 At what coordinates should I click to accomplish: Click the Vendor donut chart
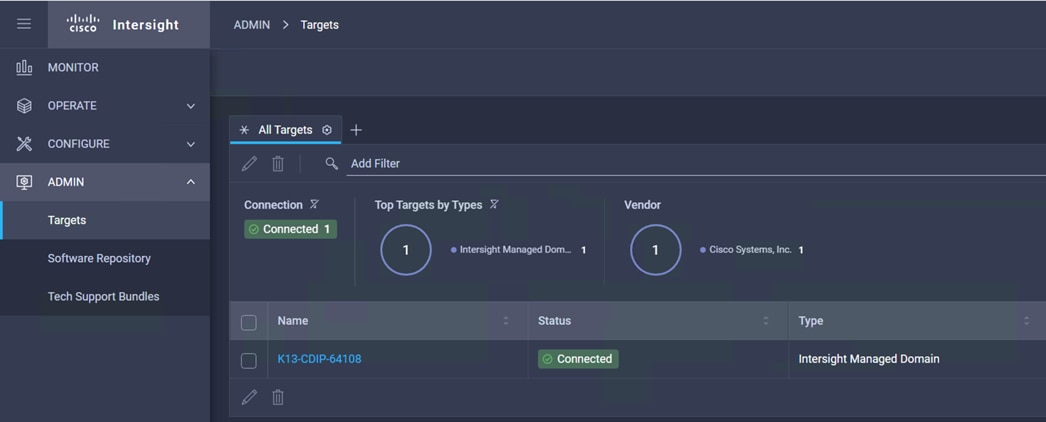[x=655, y=250]
